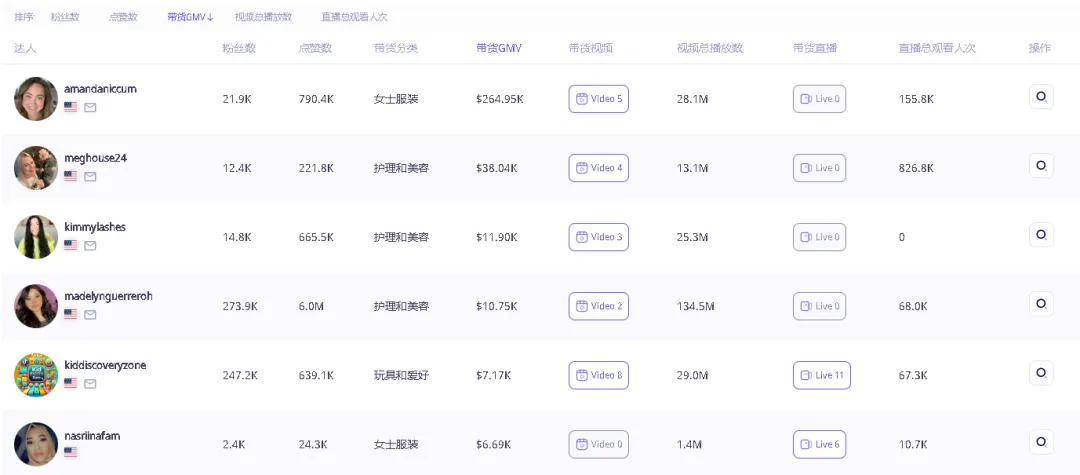Click 达人 column header

25,48
